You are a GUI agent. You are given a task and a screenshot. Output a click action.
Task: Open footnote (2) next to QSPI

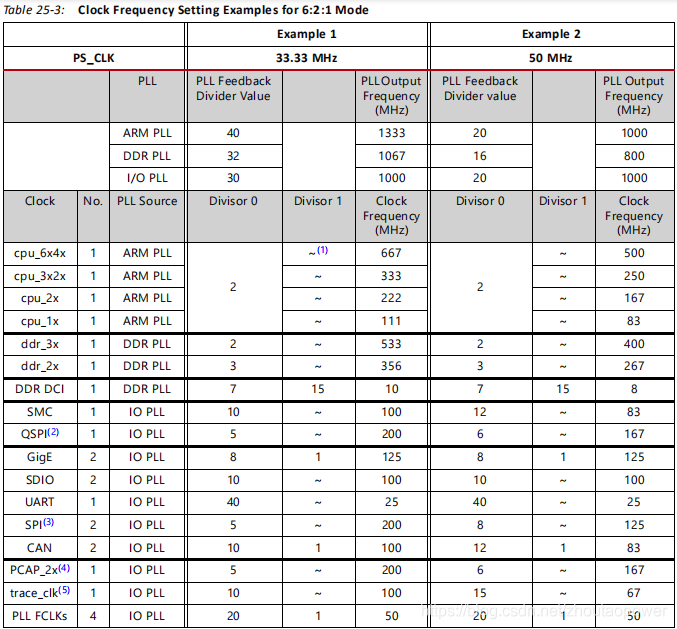coord(53,431)
